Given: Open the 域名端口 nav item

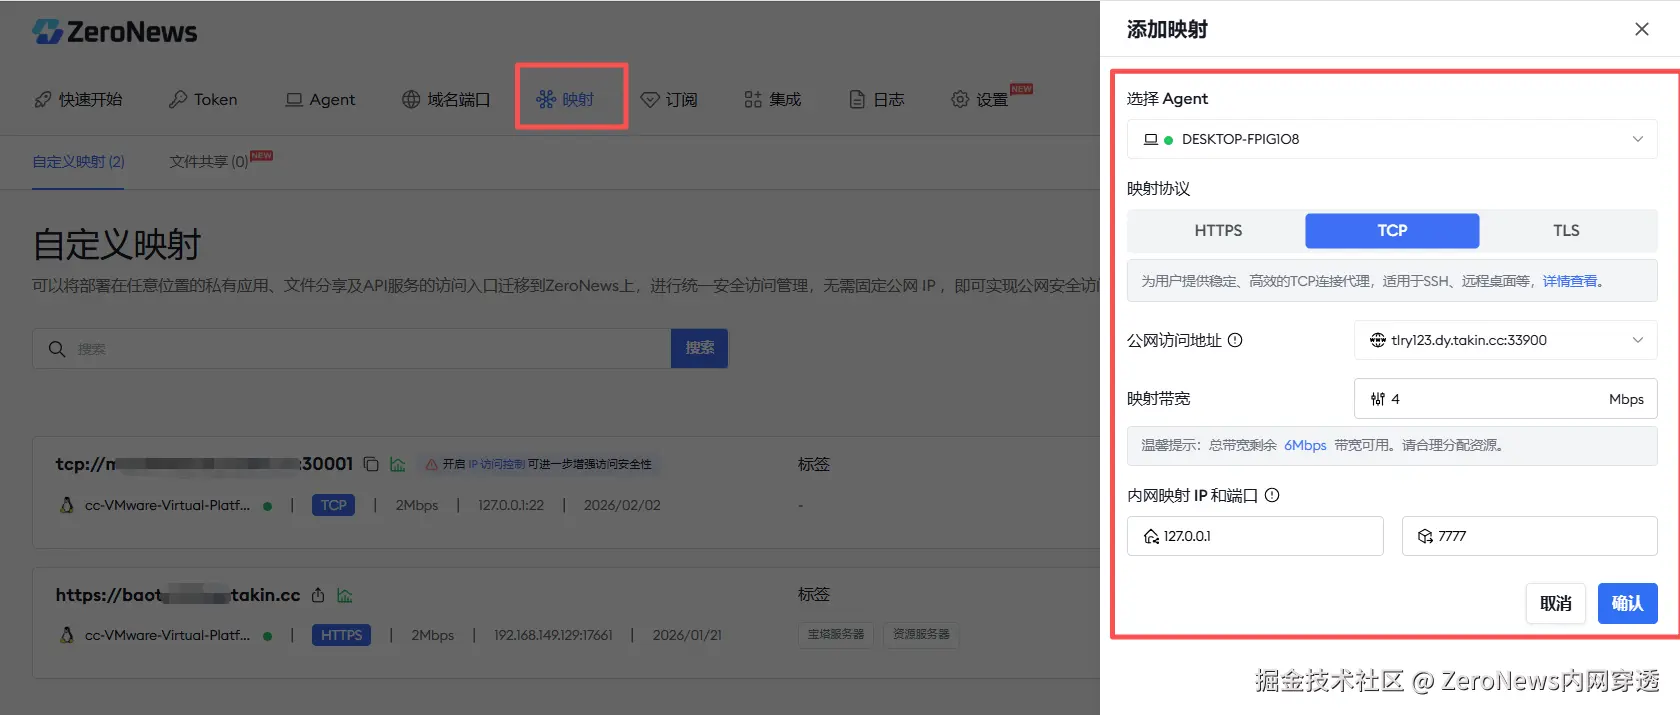Looking at the screenshot, I should click(x=446, y=99).
